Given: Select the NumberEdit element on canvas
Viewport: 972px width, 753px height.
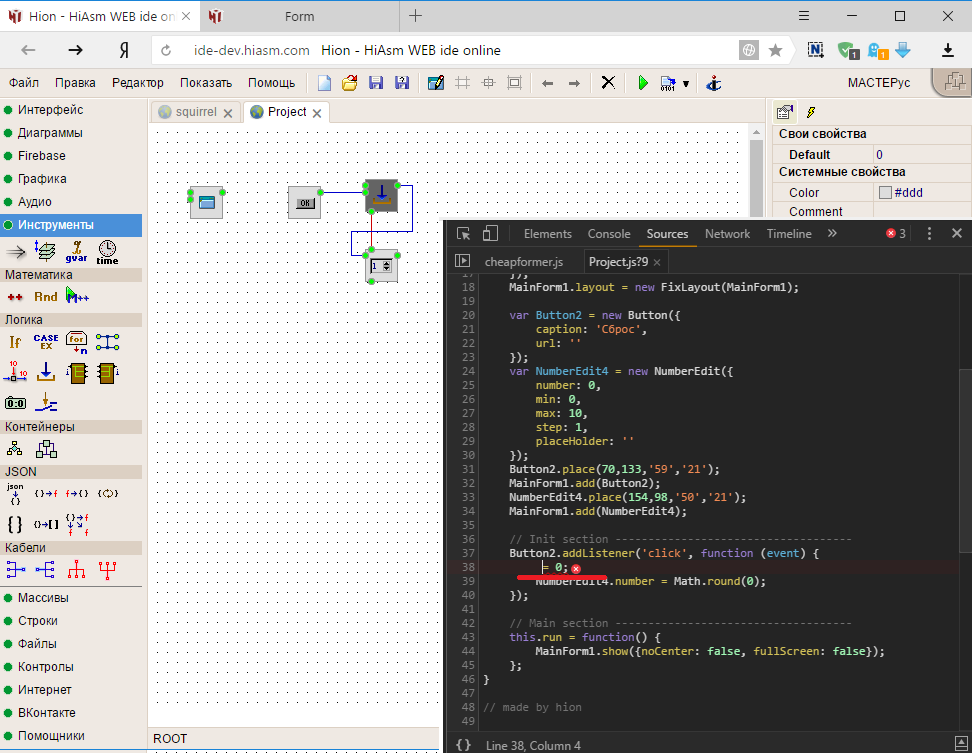Looking at the screenshot, I should pyautogui.click(x=381, y=266).
